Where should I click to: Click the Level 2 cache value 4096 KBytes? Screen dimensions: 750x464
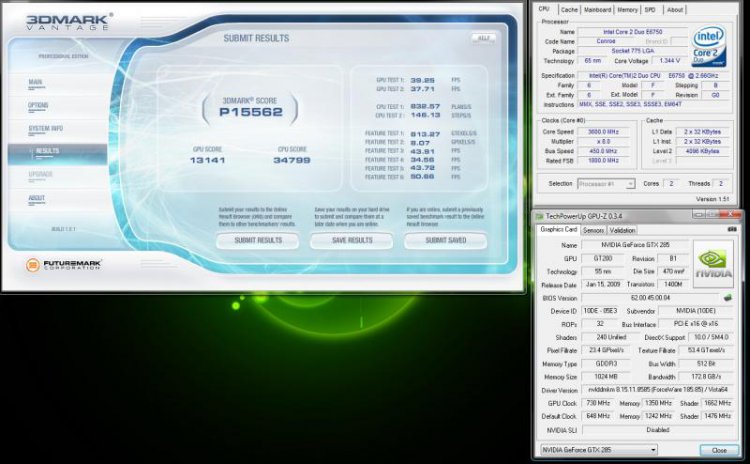[702, 151]
